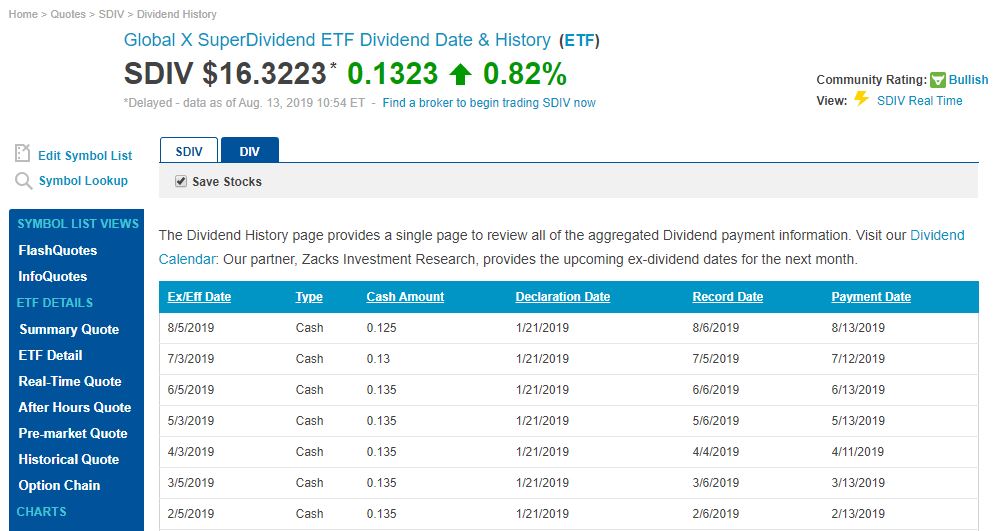Open Quotes breadcrumb link
Image resolution: width=994 pixels, height=531 pixels.
[68, 14]
